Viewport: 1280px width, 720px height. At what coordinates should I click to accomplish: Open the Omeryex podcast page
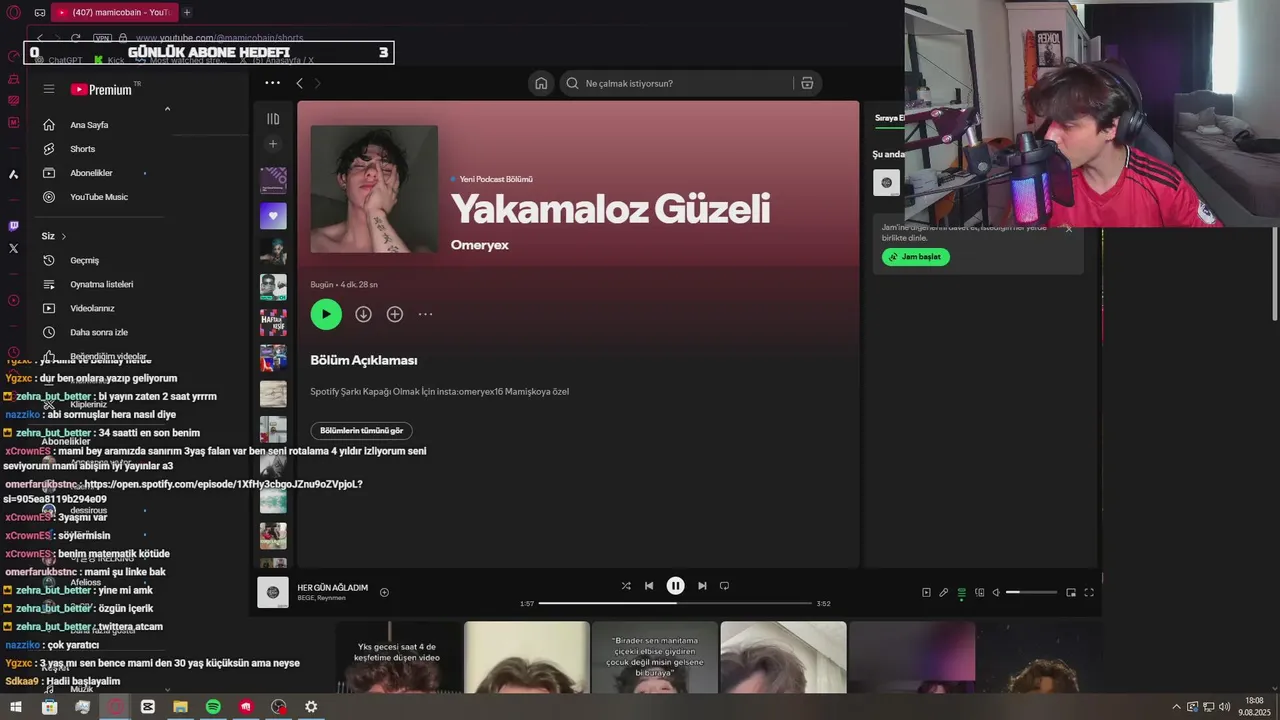point(479,245)
